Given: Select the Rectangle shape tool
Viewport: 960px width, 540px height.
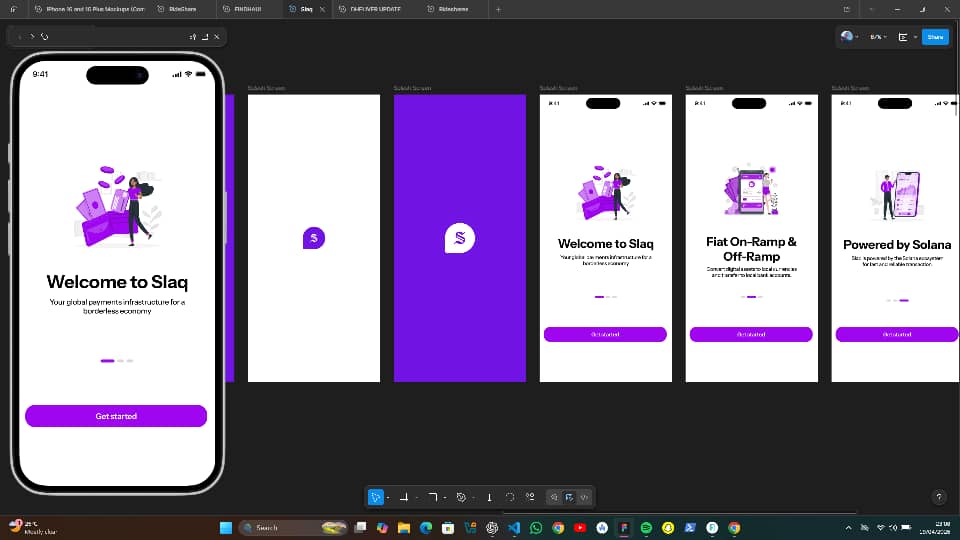Looking at the screenshot, I should click(433, 497).
